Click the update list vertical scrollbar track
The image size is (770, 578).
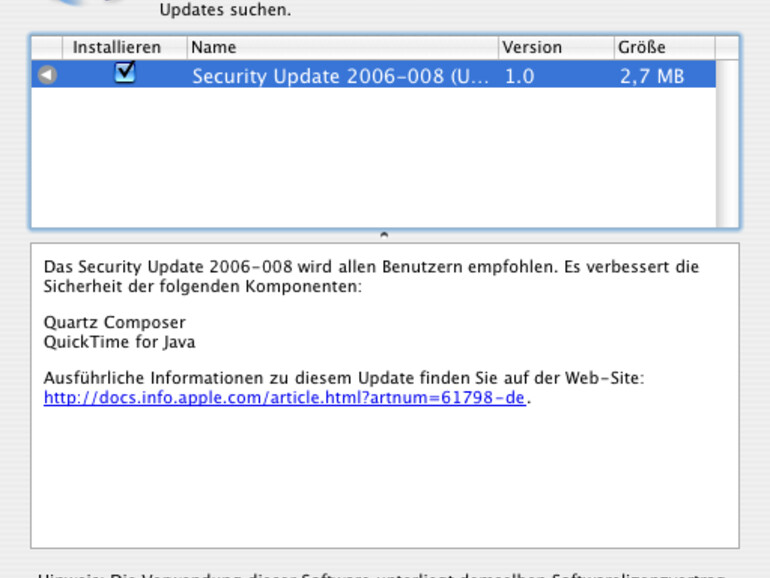pyautogui.click(x=727, y=144)
